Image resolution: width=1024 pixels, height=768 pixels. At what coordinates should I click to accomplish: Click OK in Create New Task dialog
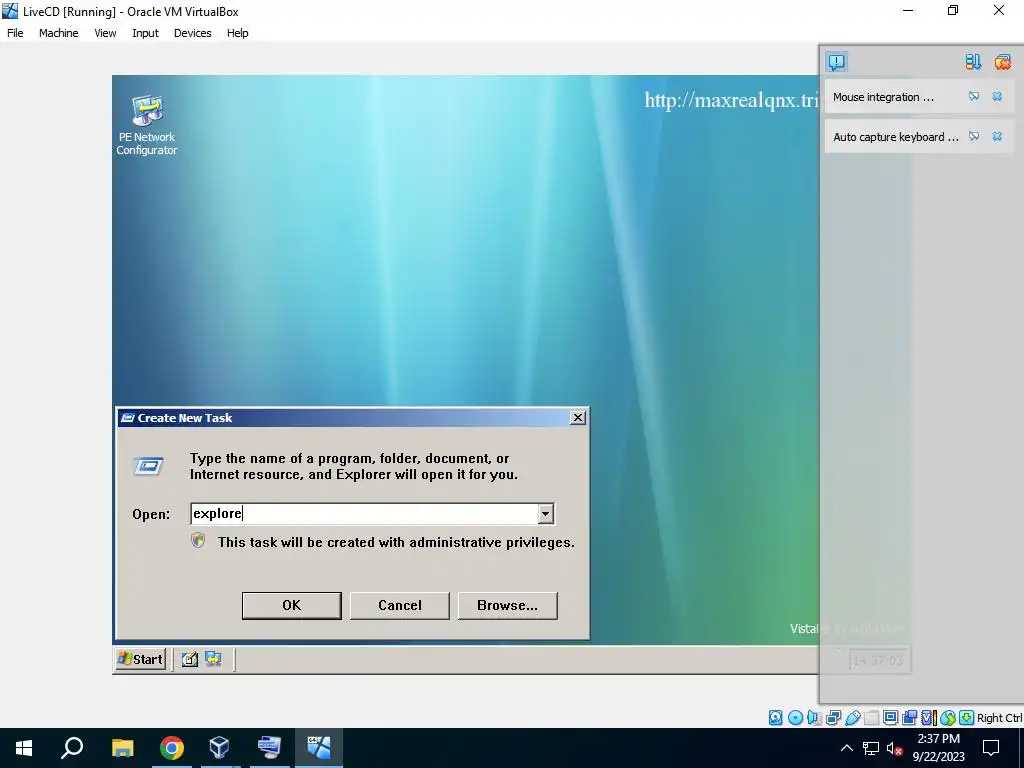(x=291, y=605)
